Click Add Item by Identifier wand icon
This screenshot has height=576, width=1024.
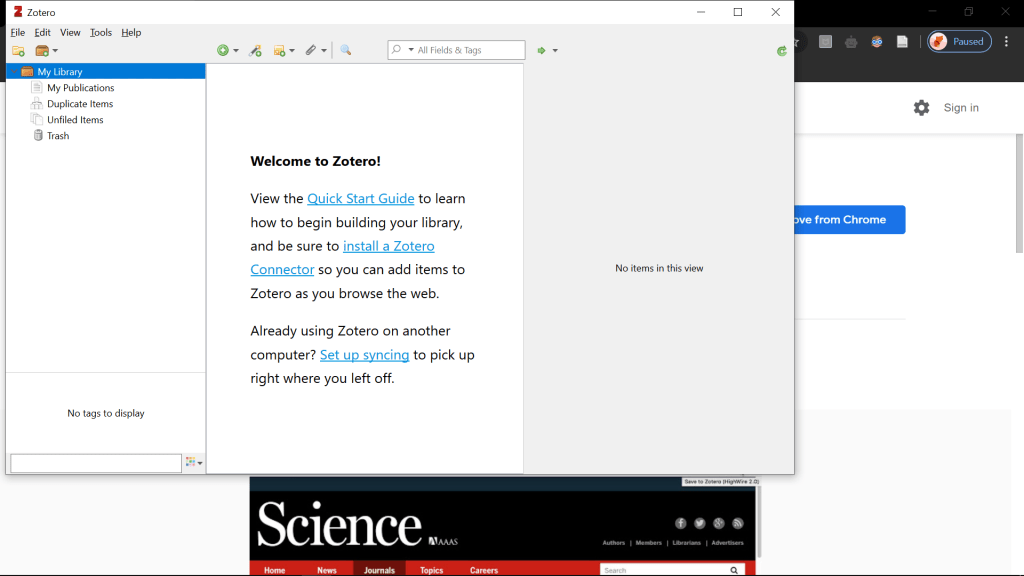tap(255, 51)
